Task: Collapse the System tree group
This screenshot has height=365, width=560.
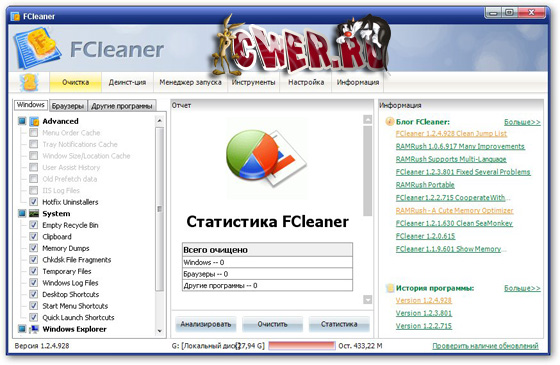Action: coord(22,214)
